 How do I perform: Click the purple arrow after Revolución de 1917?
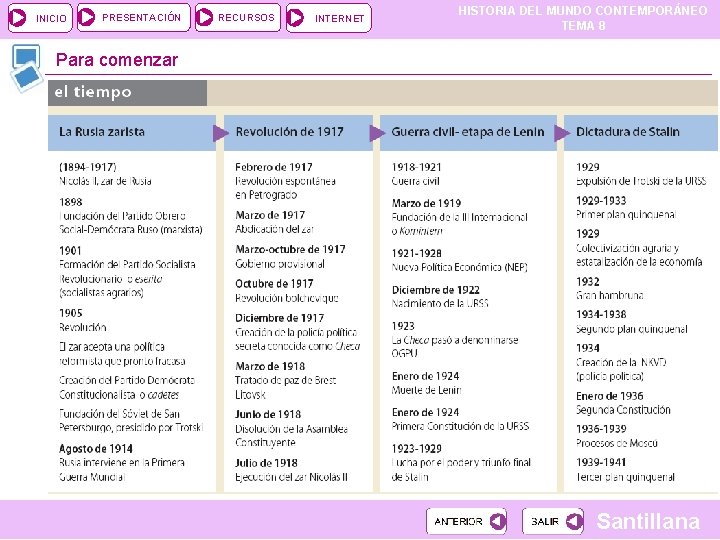point(377,133)
